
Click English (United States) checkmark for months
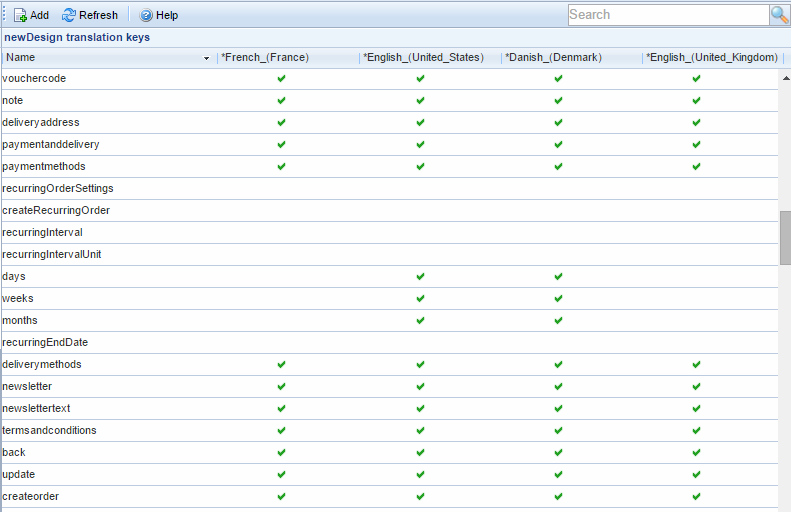420,320
